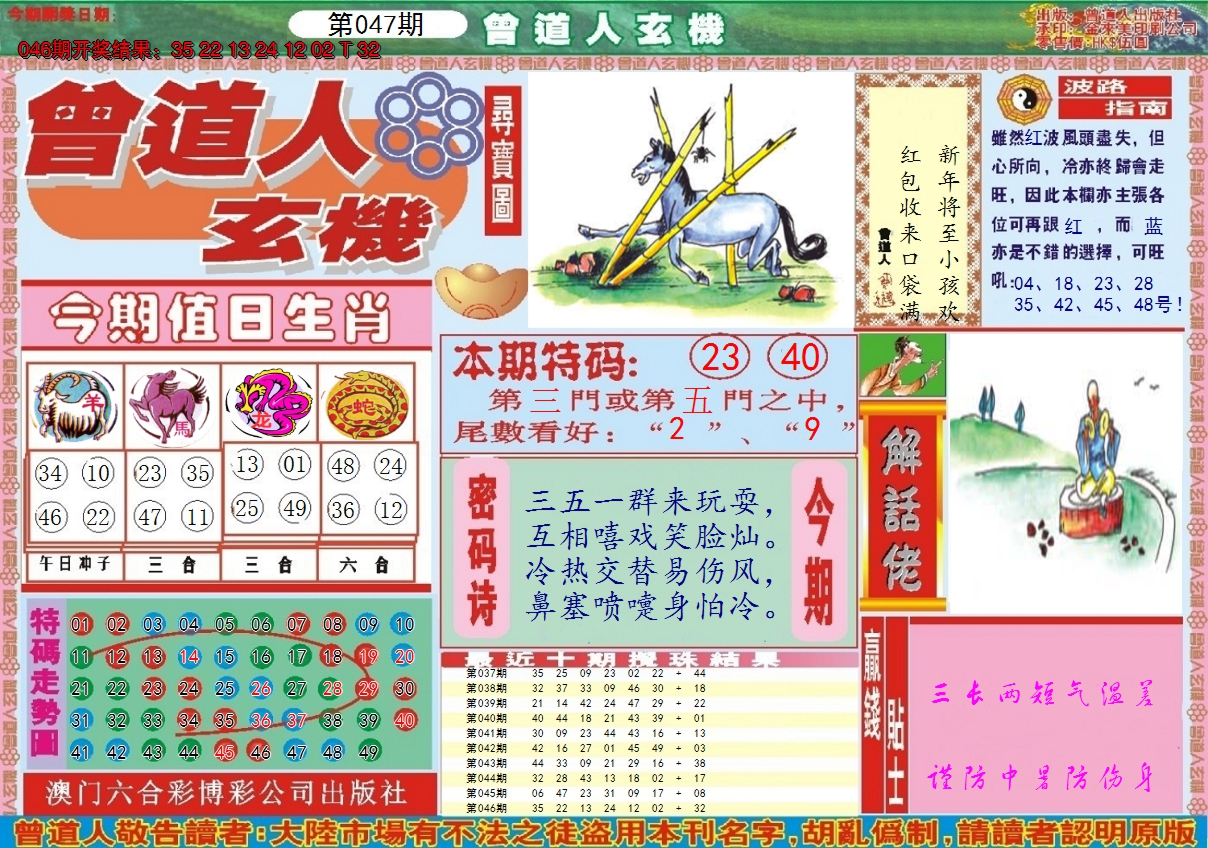Click the pointing man icon beside 解話佬

tap(902, 365)
